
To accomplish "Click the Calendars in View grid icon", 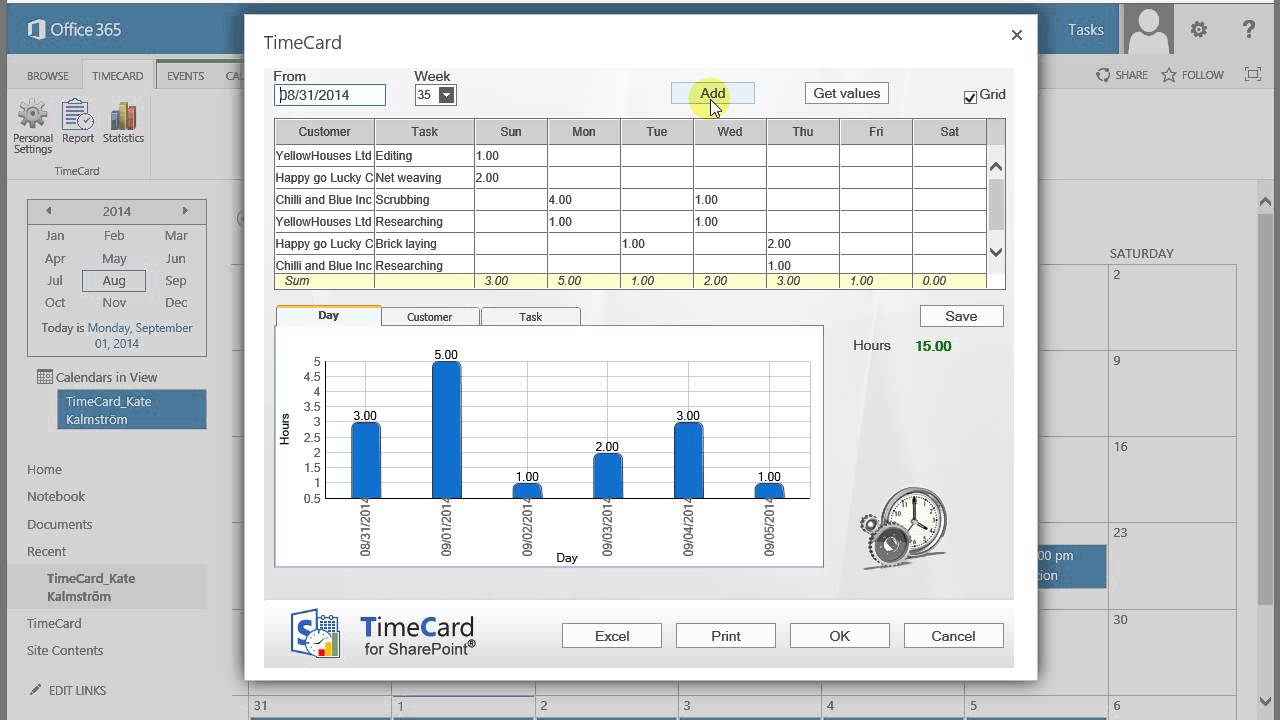I will [x=44, y=377].
